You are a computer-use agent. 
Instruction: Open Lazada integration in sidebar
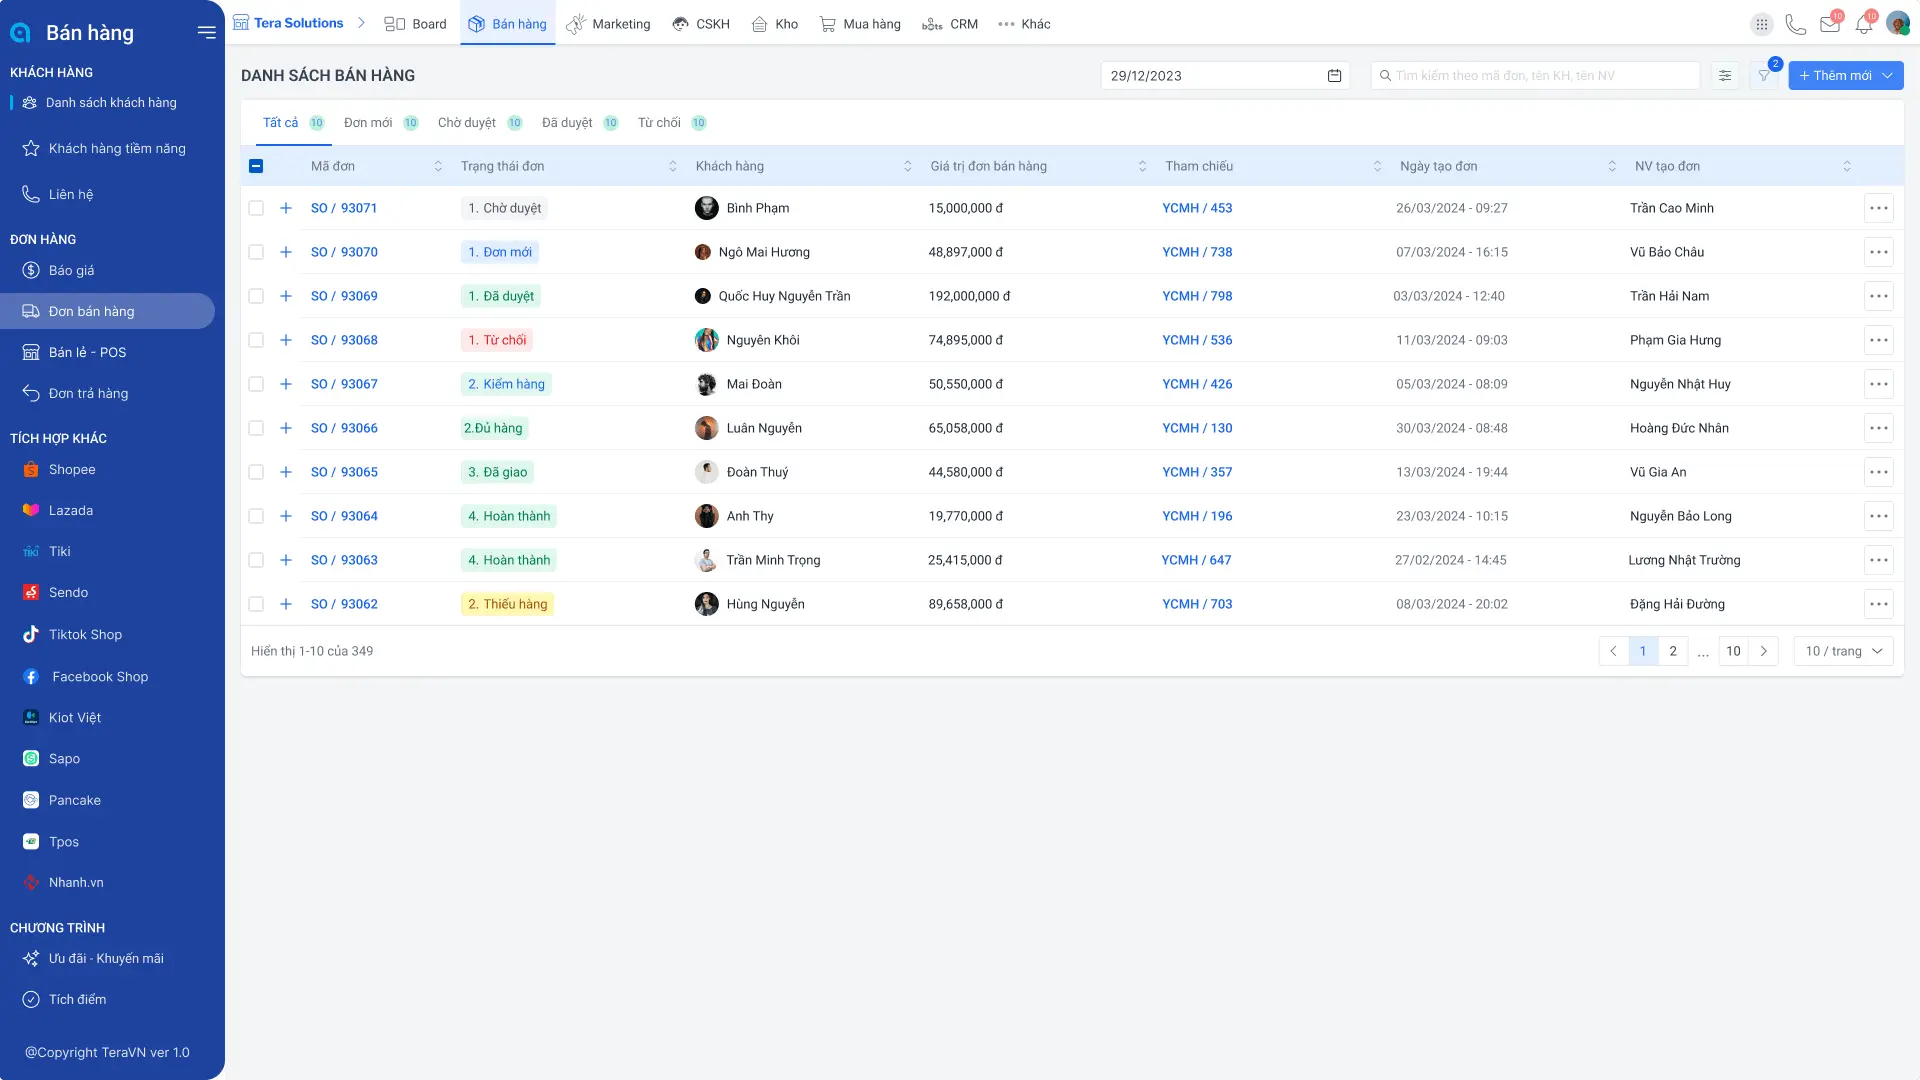tap(71, 510)
